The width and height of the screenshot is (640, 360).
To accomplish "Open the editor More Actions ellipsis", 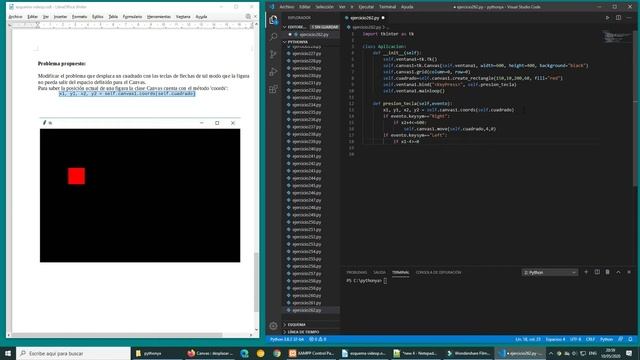I will click(x=629, y=18).
